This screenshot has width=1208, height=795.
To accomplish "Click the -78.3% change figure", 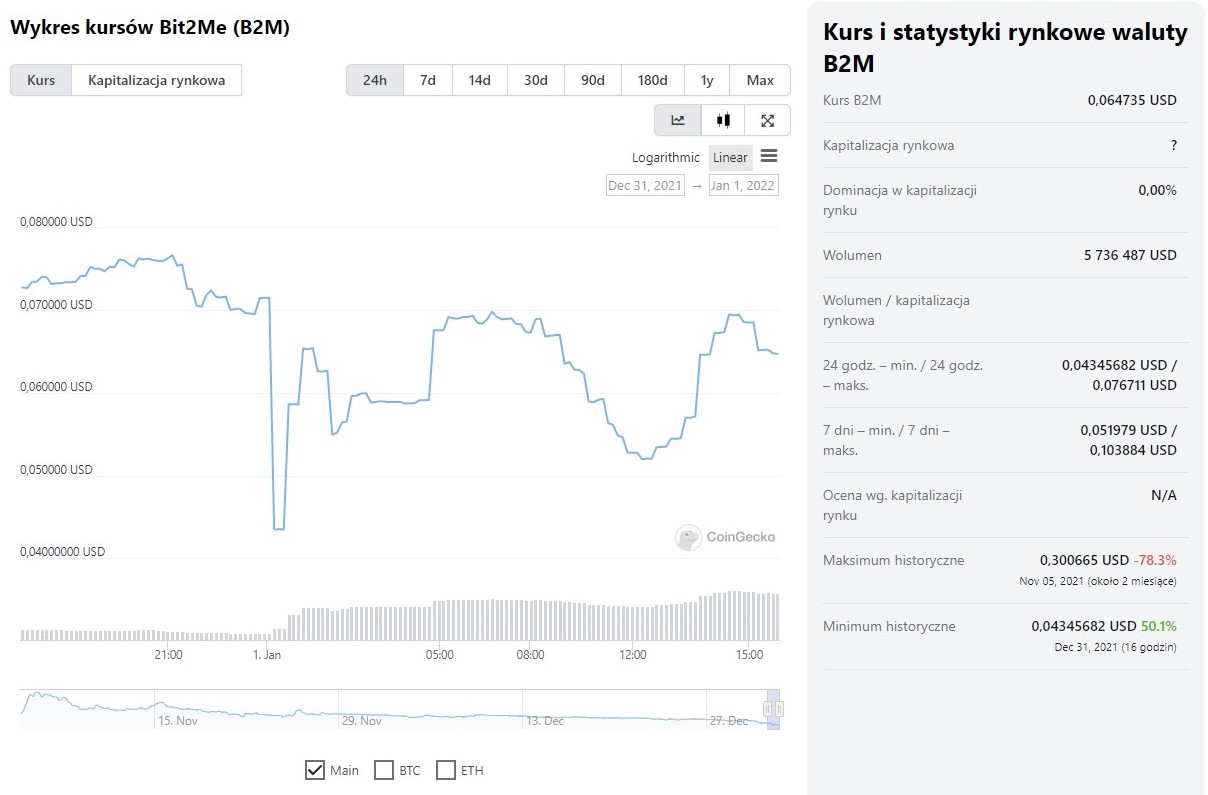I will (x=1156, y=560).
